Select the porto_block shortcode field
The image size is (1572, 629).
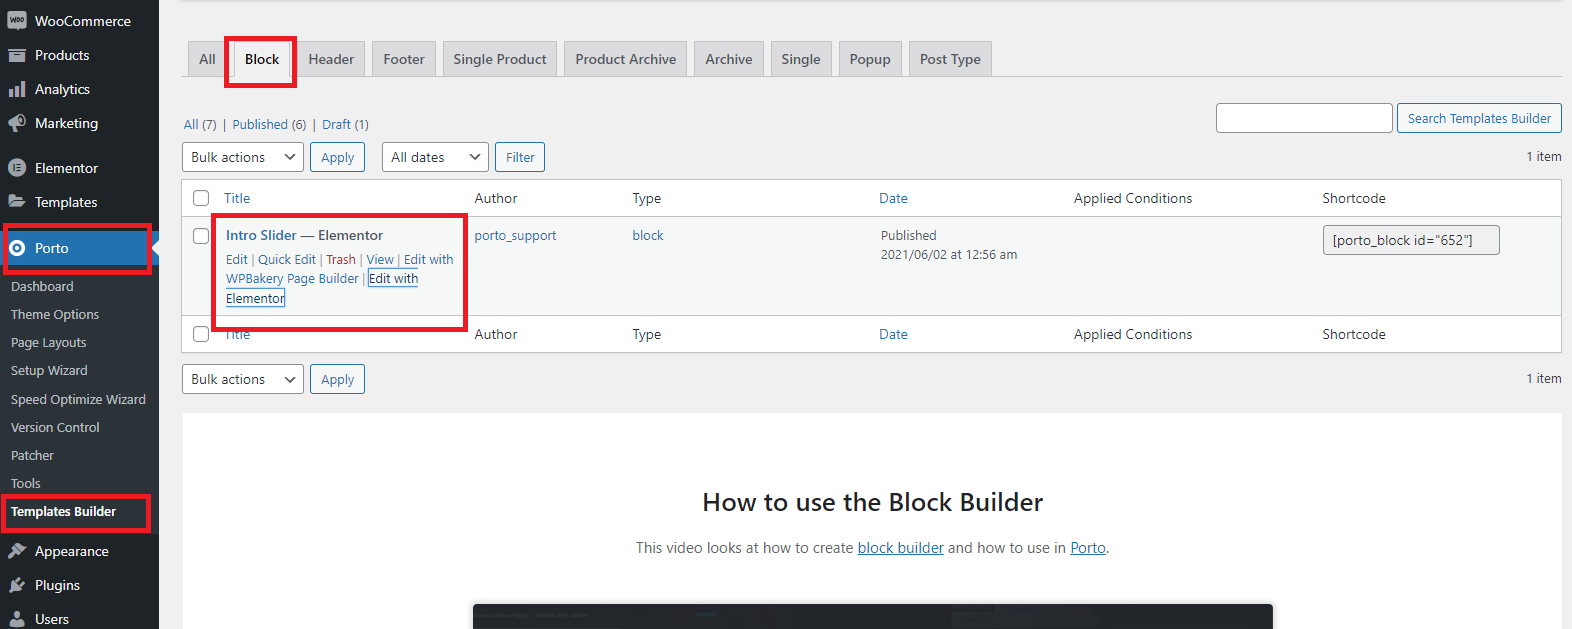1411,240
